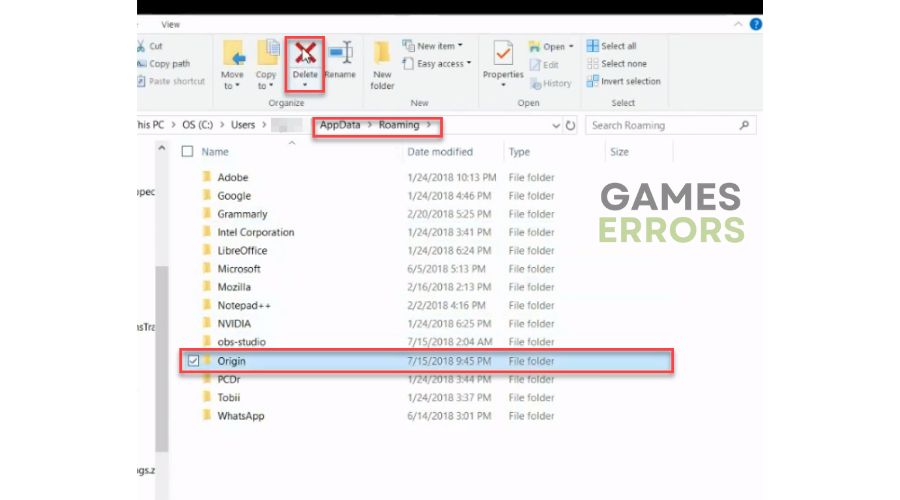The width and height of the screenshot is (900, 500).
Task: Open the Help question mark icon
Action: point(756,24)
